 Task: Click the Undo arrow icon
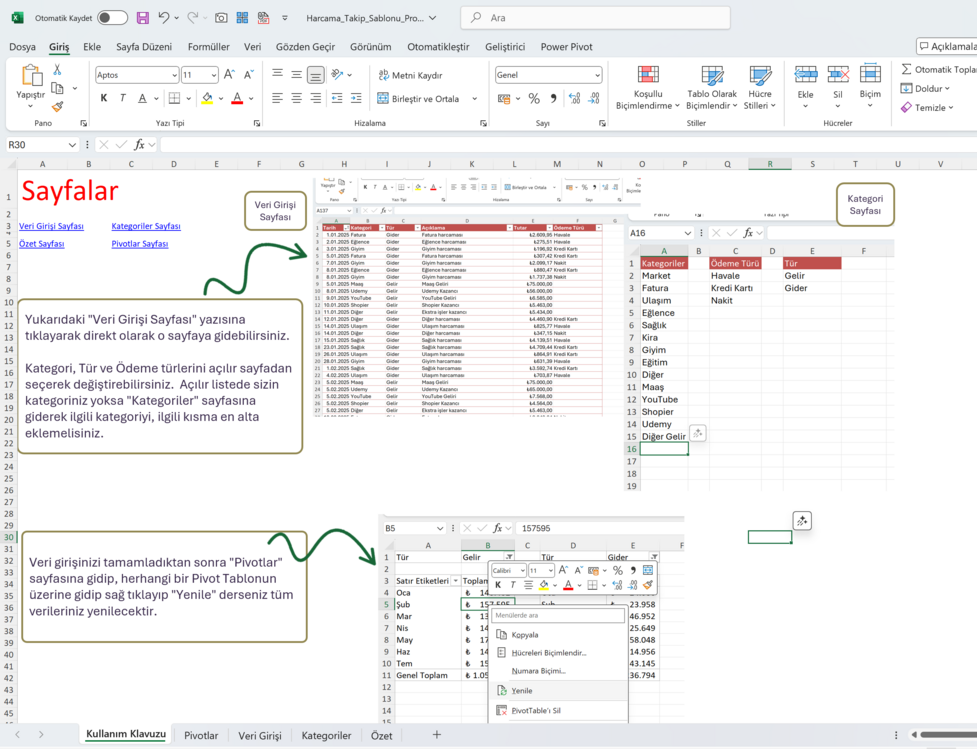(164, 18)
